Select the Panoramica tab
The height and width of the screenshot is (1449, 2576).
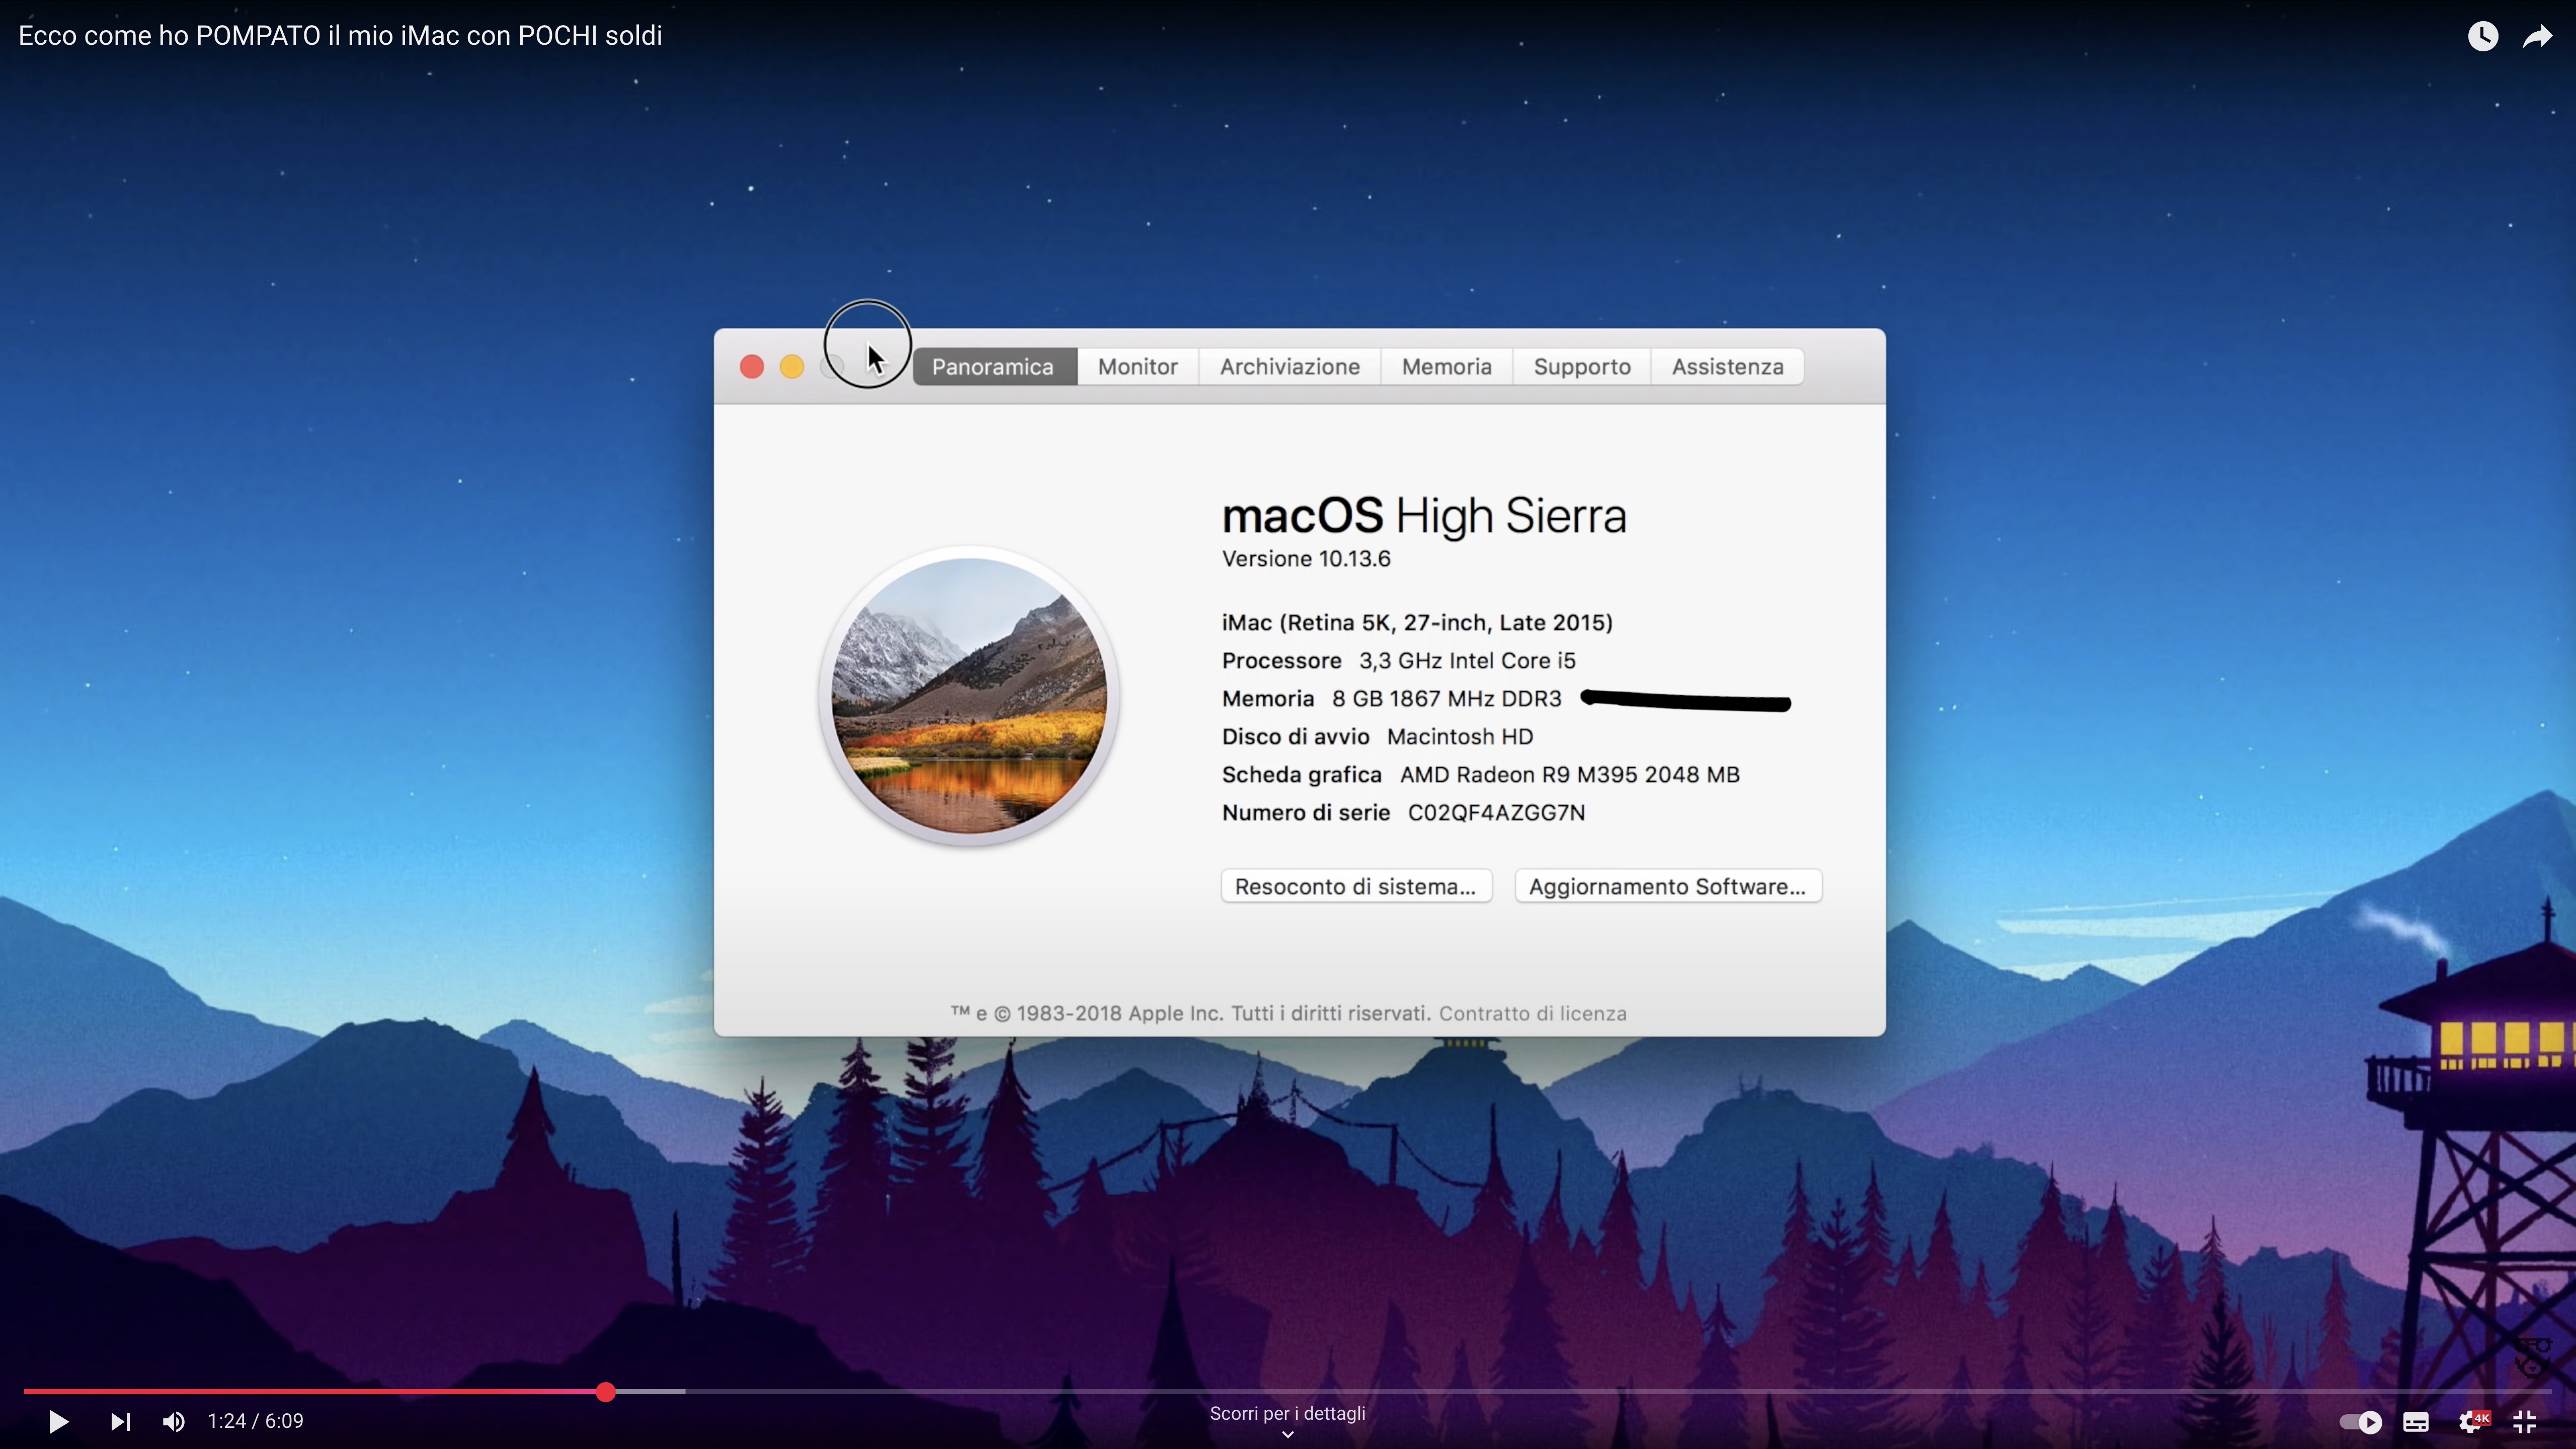click(x=993, y=367)
